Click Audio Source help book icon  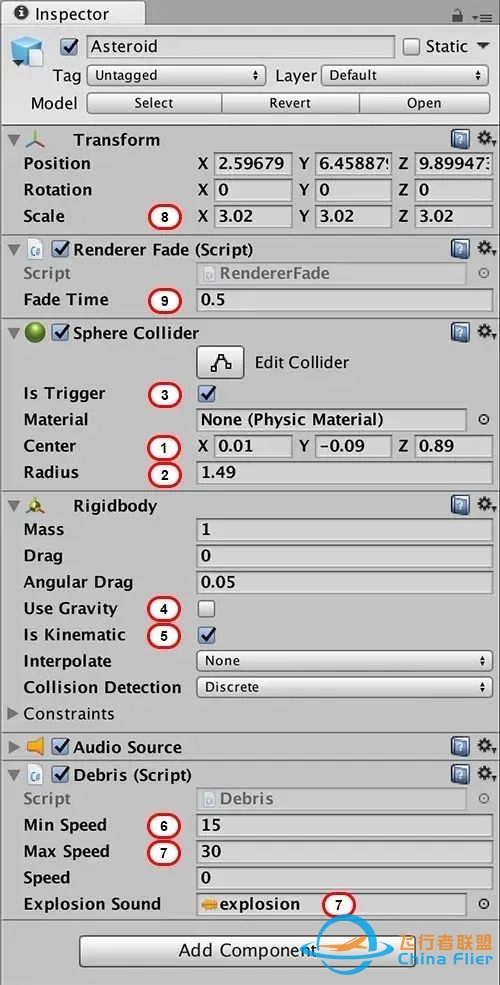tap(460, 747)
